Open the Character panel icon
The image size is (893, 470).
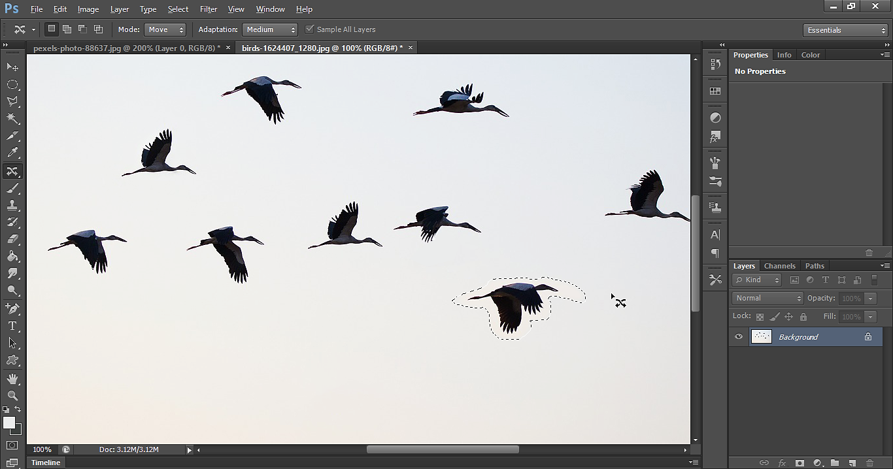(715, 234)
